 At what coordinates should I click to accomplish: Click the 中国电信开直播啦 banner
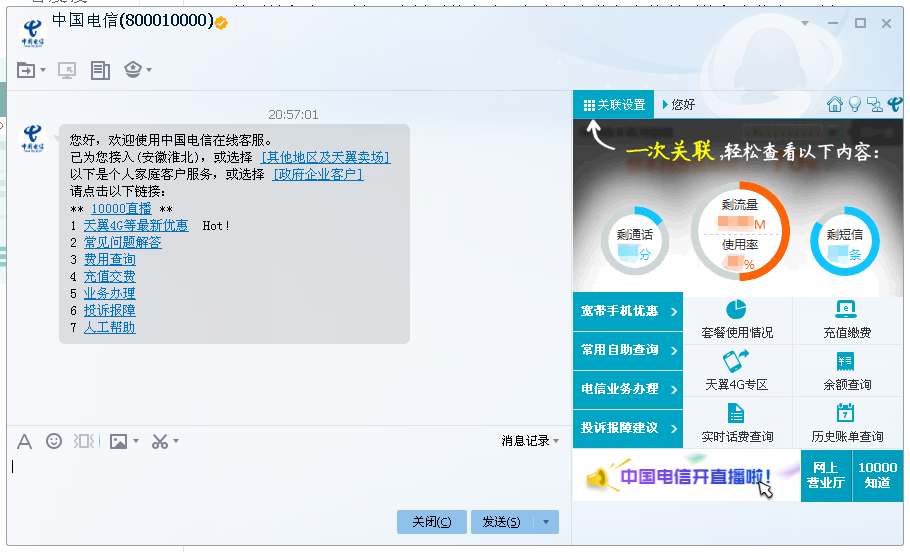(687, 476)
